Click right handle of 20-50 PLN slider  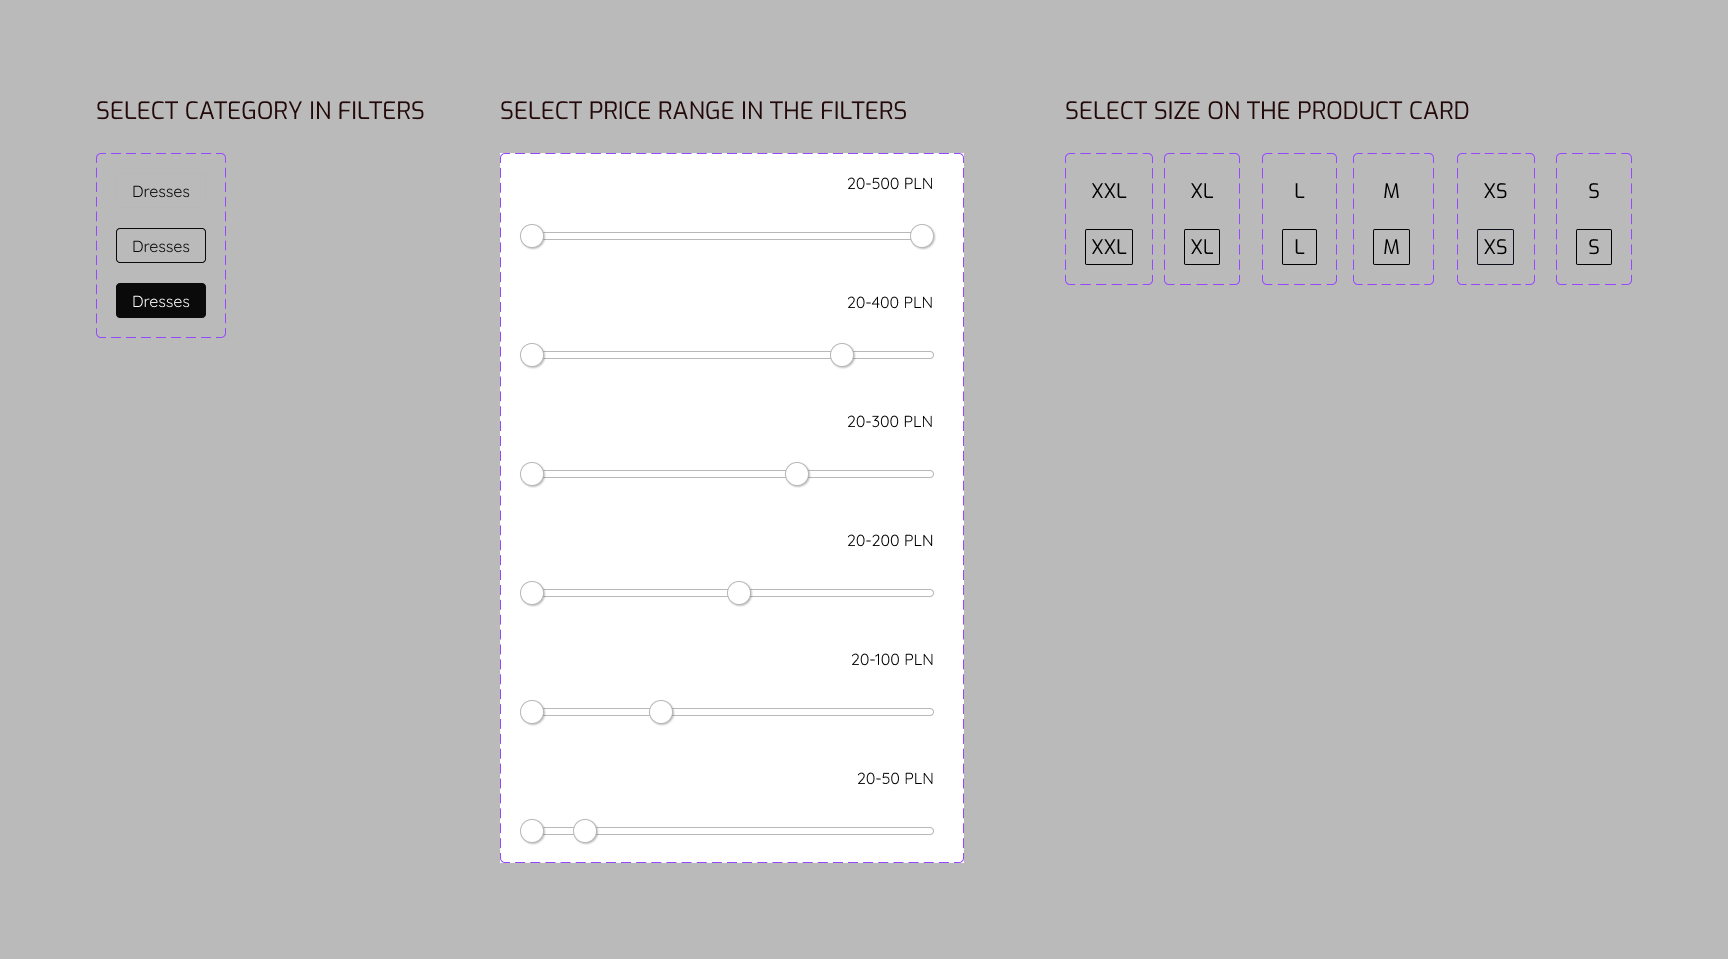click(585, 831)
